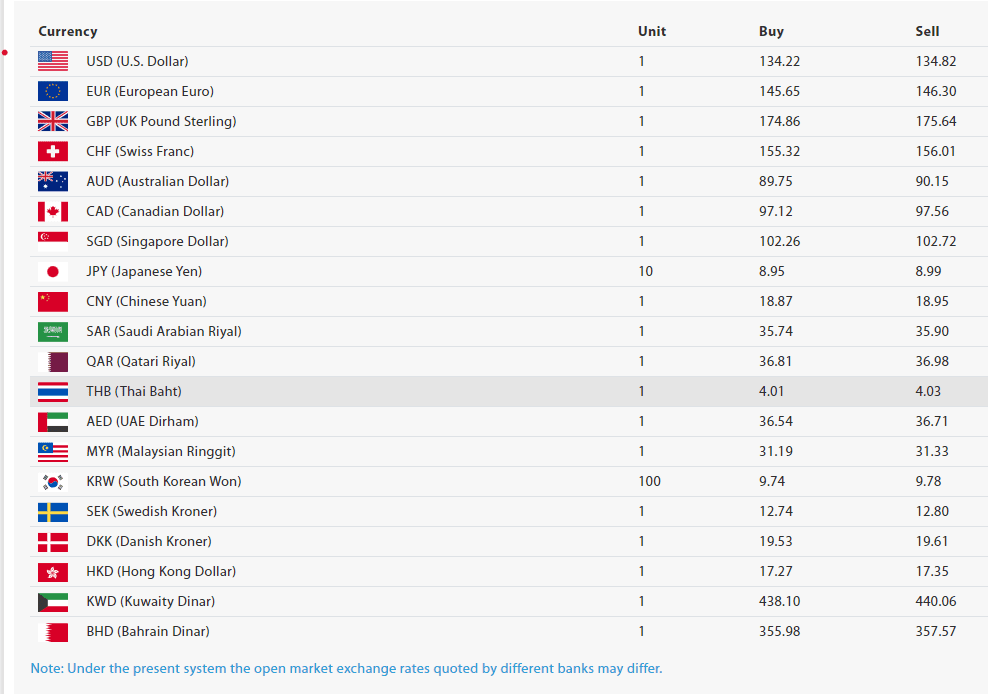Screen dimensions: 988x694
Task: Click the Buy column header
Action: point(771,31)
